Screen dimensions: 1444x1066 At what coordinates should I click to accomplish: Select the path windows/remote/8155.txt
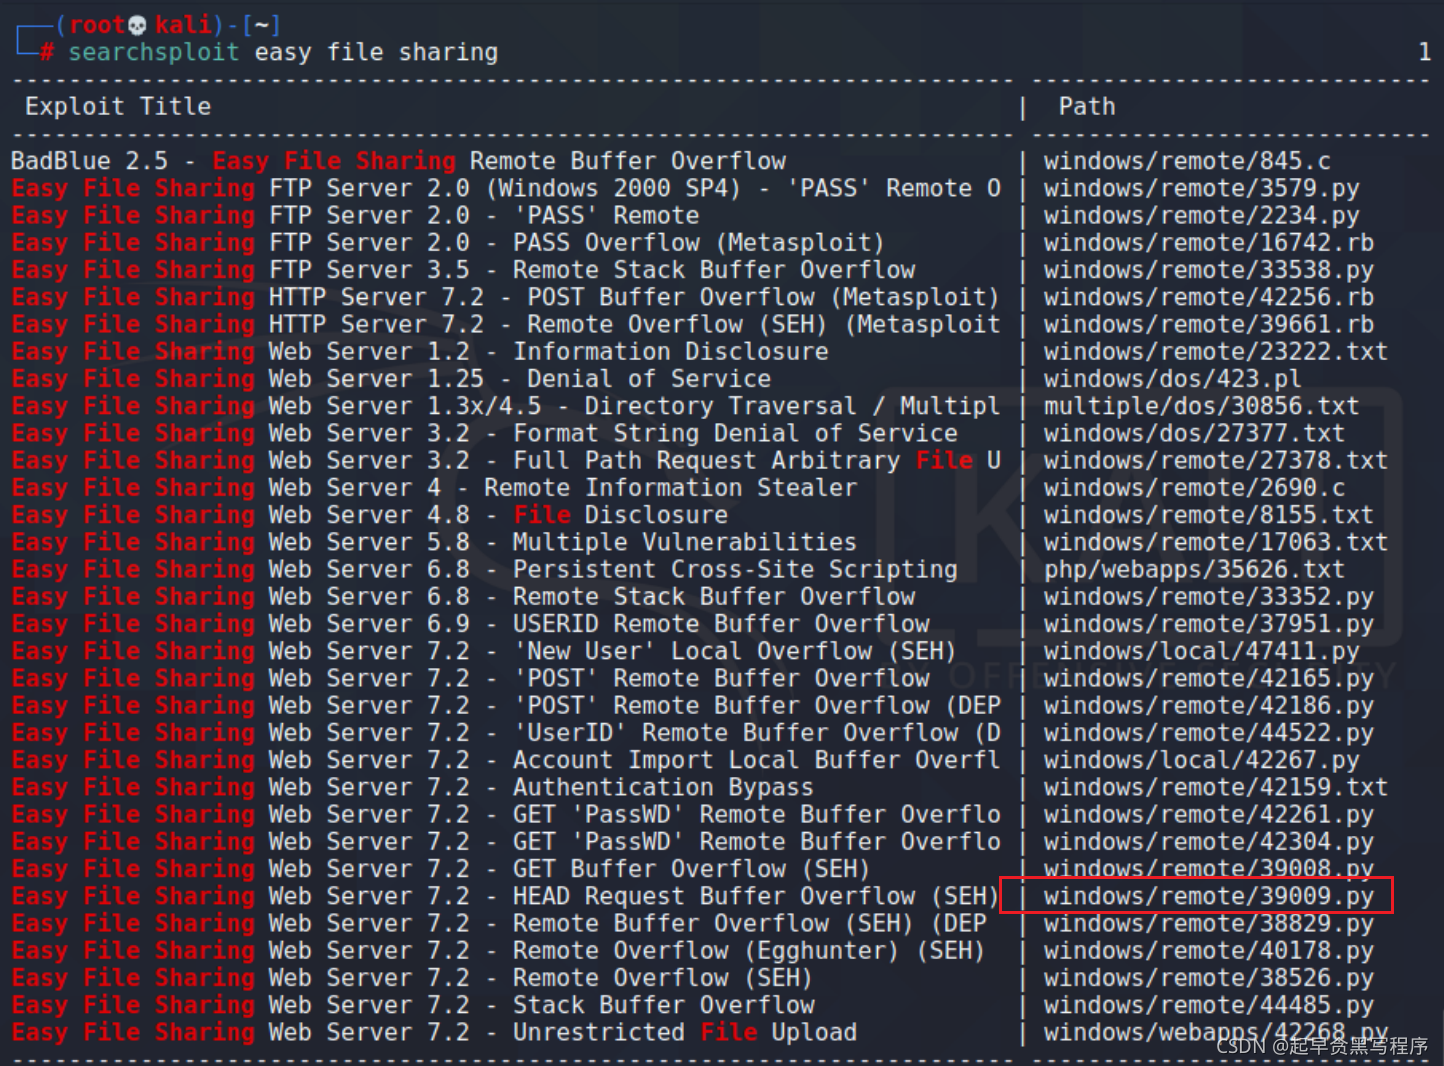pos(1208,515)
